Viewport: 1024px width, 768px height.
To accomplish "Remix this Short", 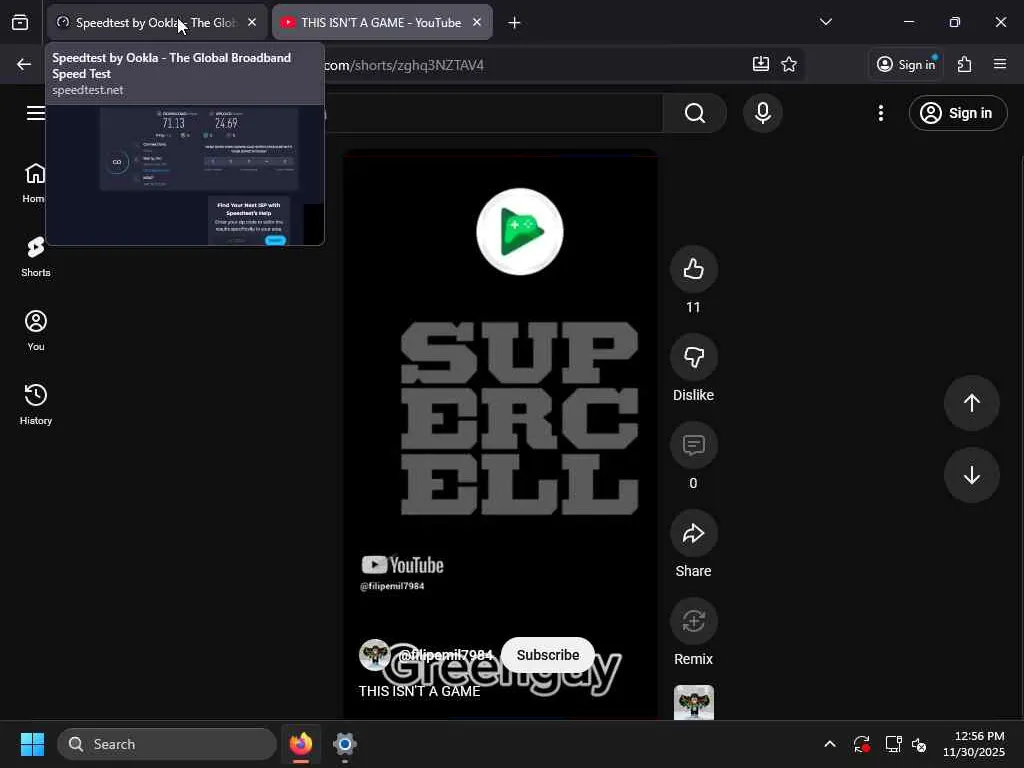I will tap(694, 621).
